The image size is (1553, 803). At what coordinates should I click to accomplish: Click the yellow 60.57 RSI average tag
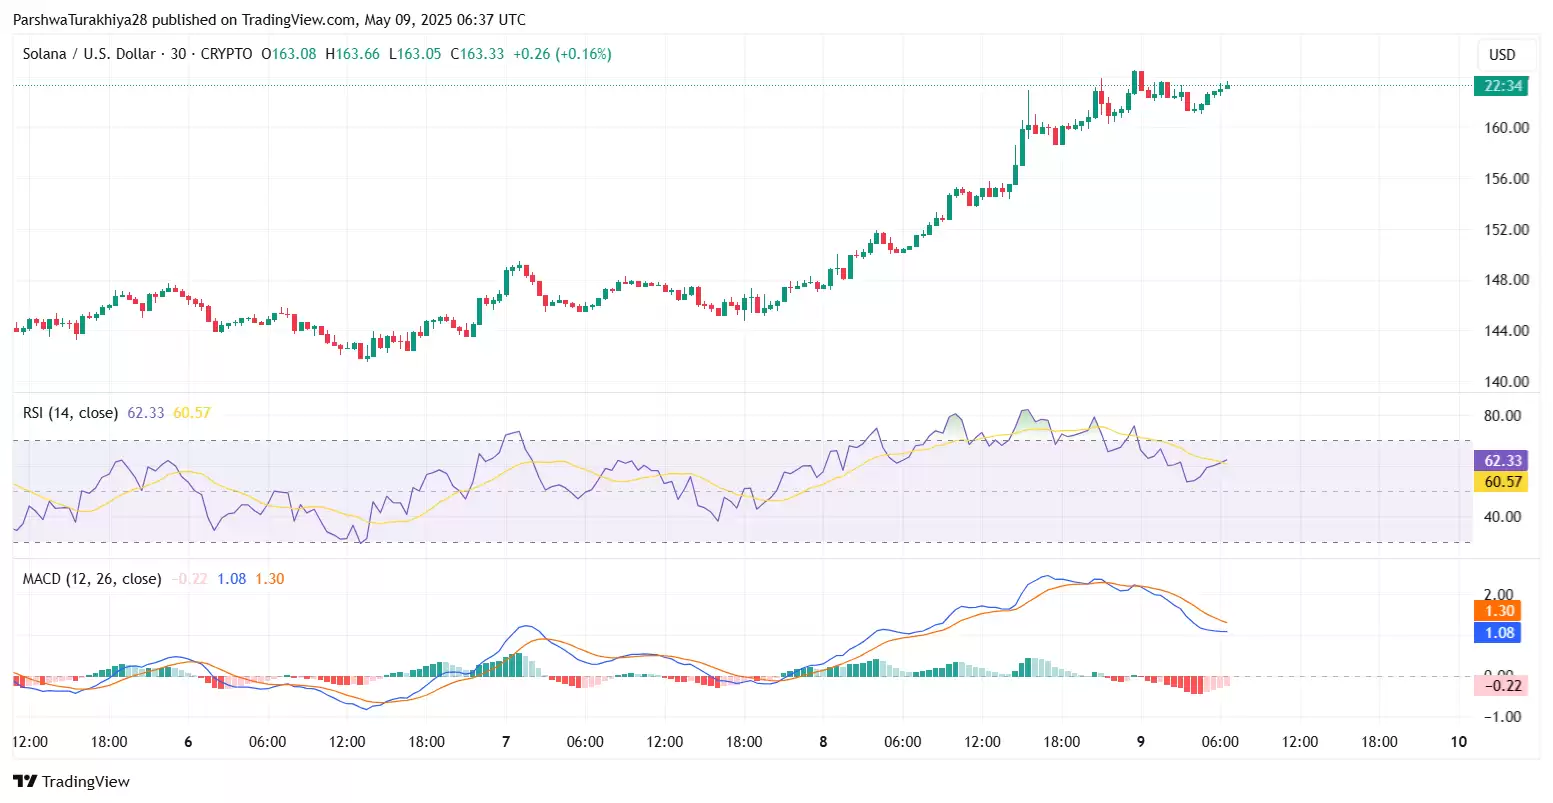(1502, 482)
